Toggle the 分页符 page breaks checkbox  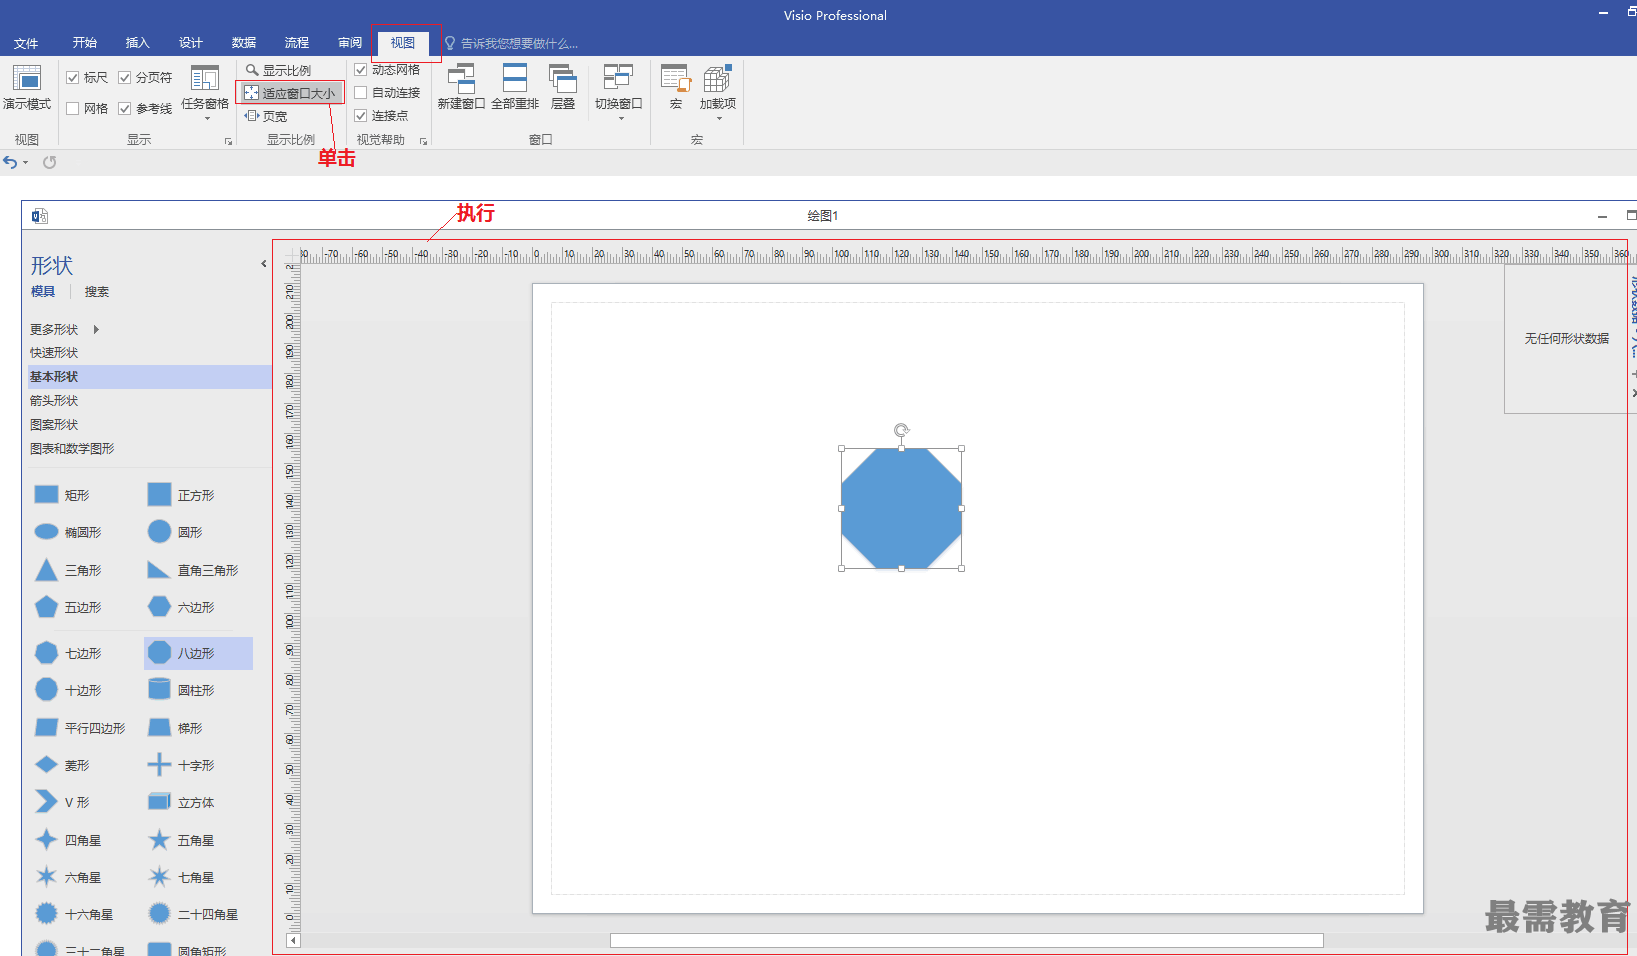(124, 77)
